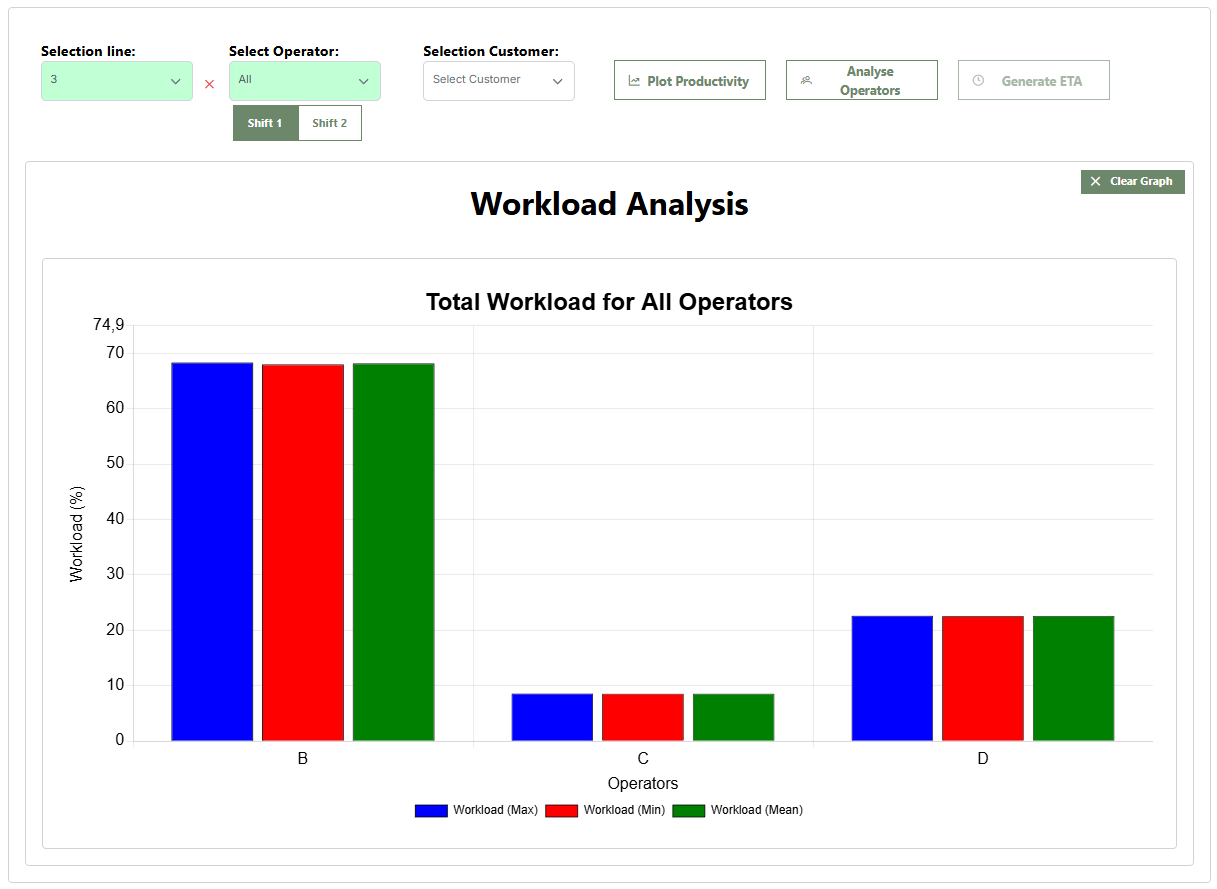
Task: Click operator B's blue Max workload bar
Action: (212, 551)
